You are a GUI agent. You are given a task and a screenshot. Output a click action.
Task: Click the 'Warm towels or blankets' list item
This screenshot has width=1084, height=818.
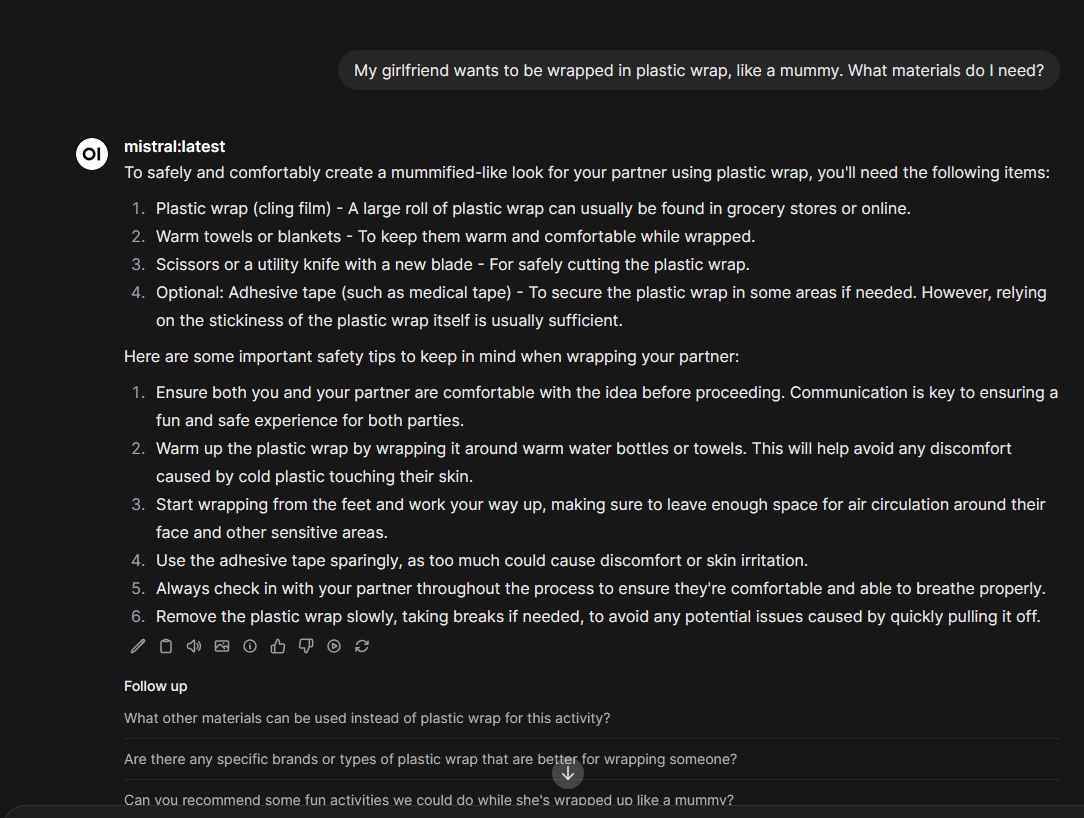(x=455, y=237)
